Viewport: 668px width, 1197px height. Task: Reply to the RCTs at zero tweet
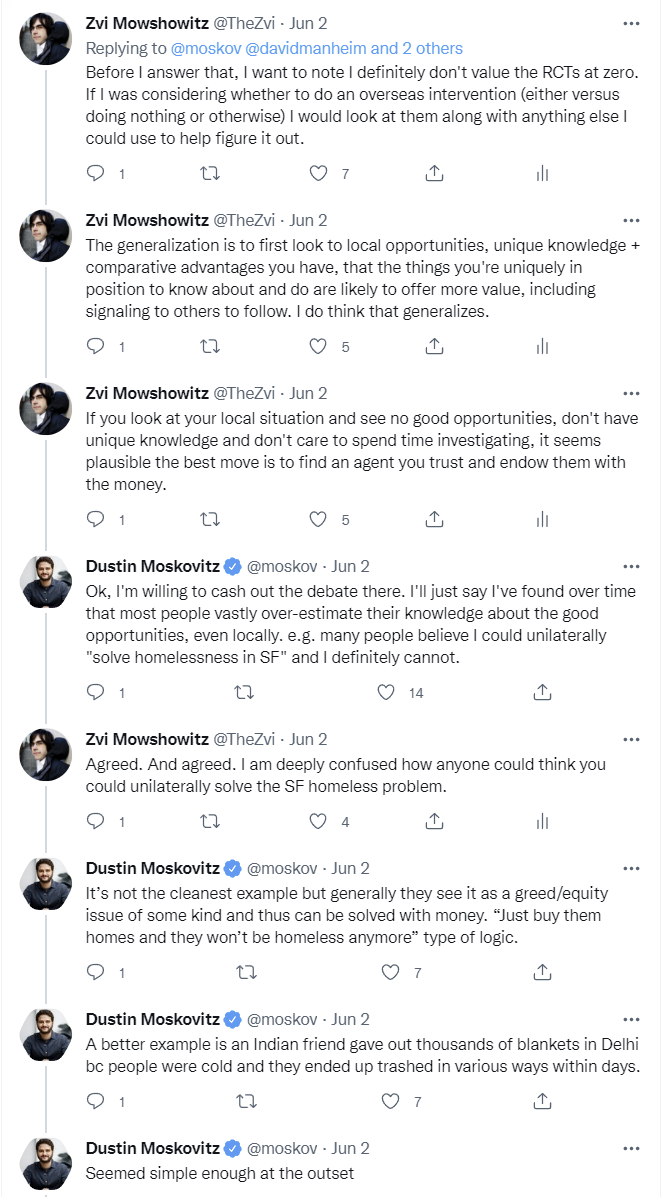(96, 173)
